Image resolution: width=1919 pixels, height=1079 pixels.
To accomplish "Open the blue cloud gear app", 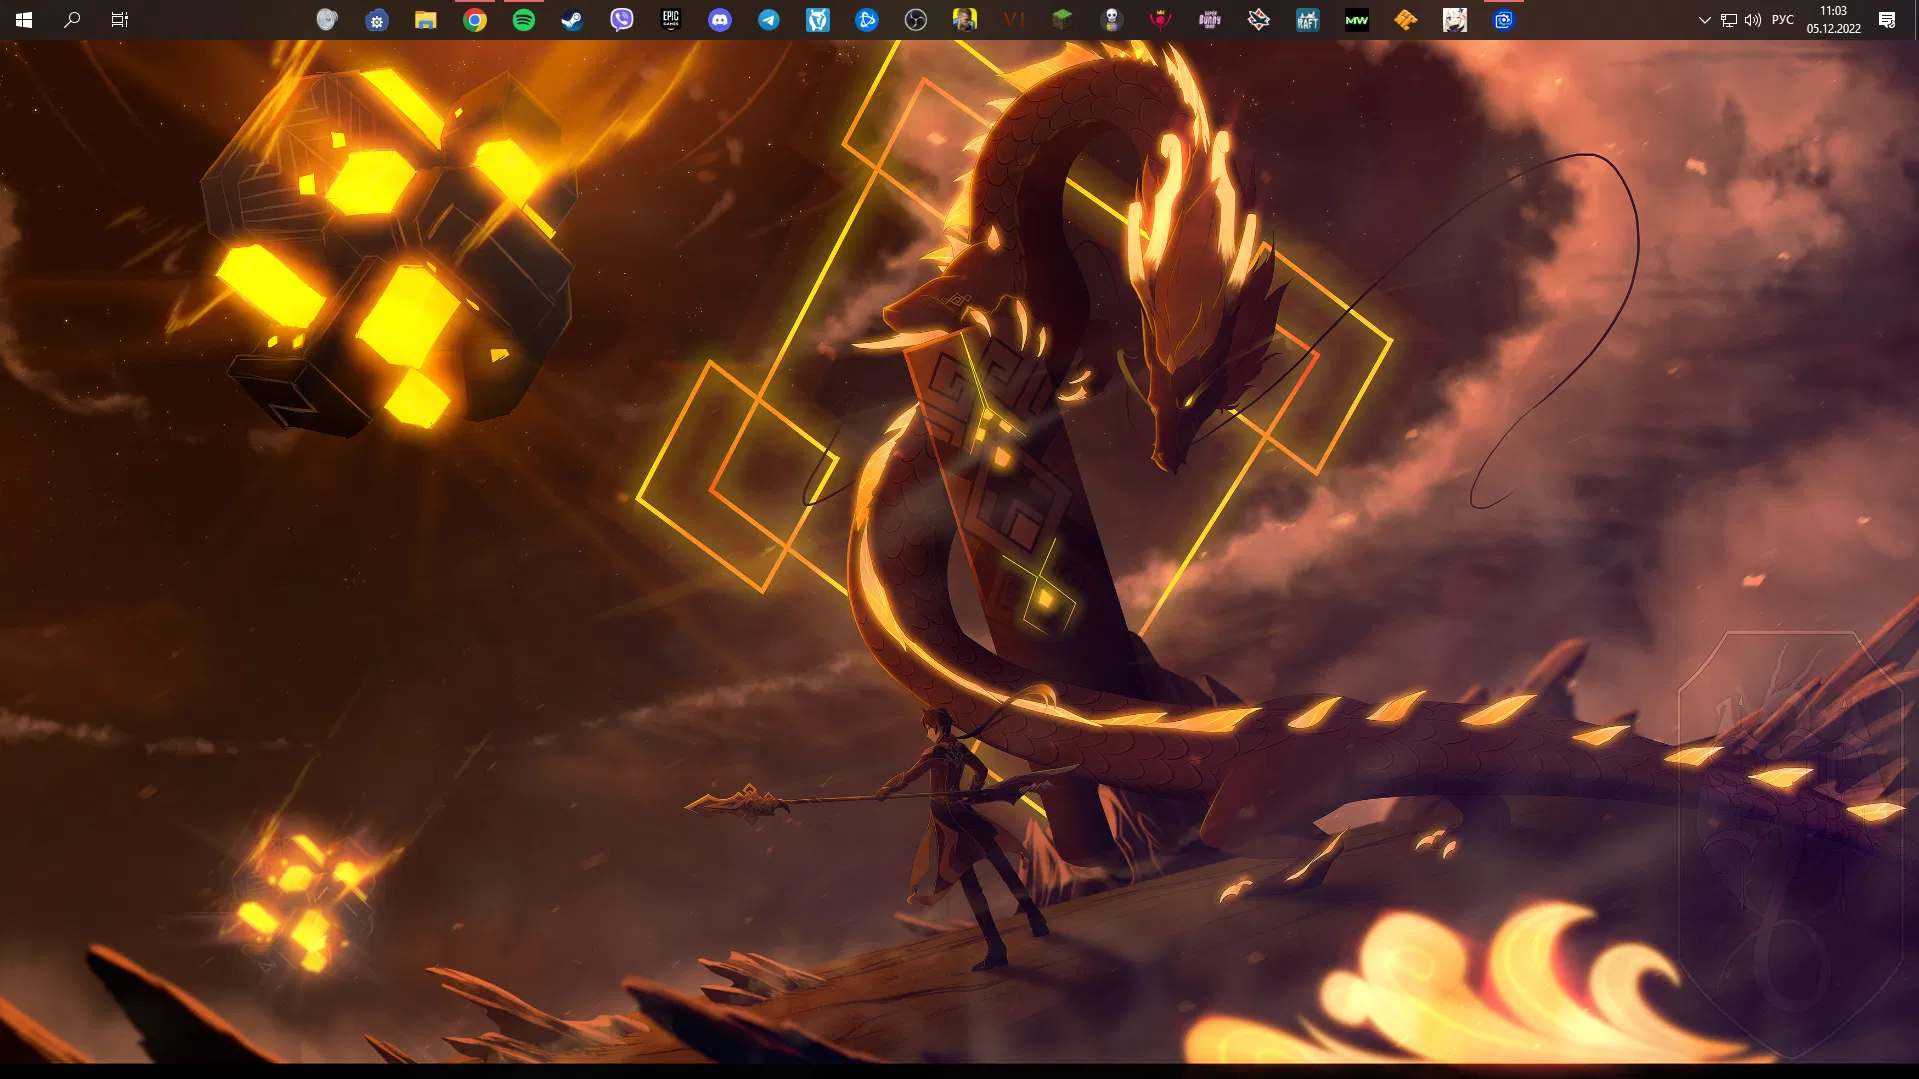I will pyautogui.click(x=377, y=20).
